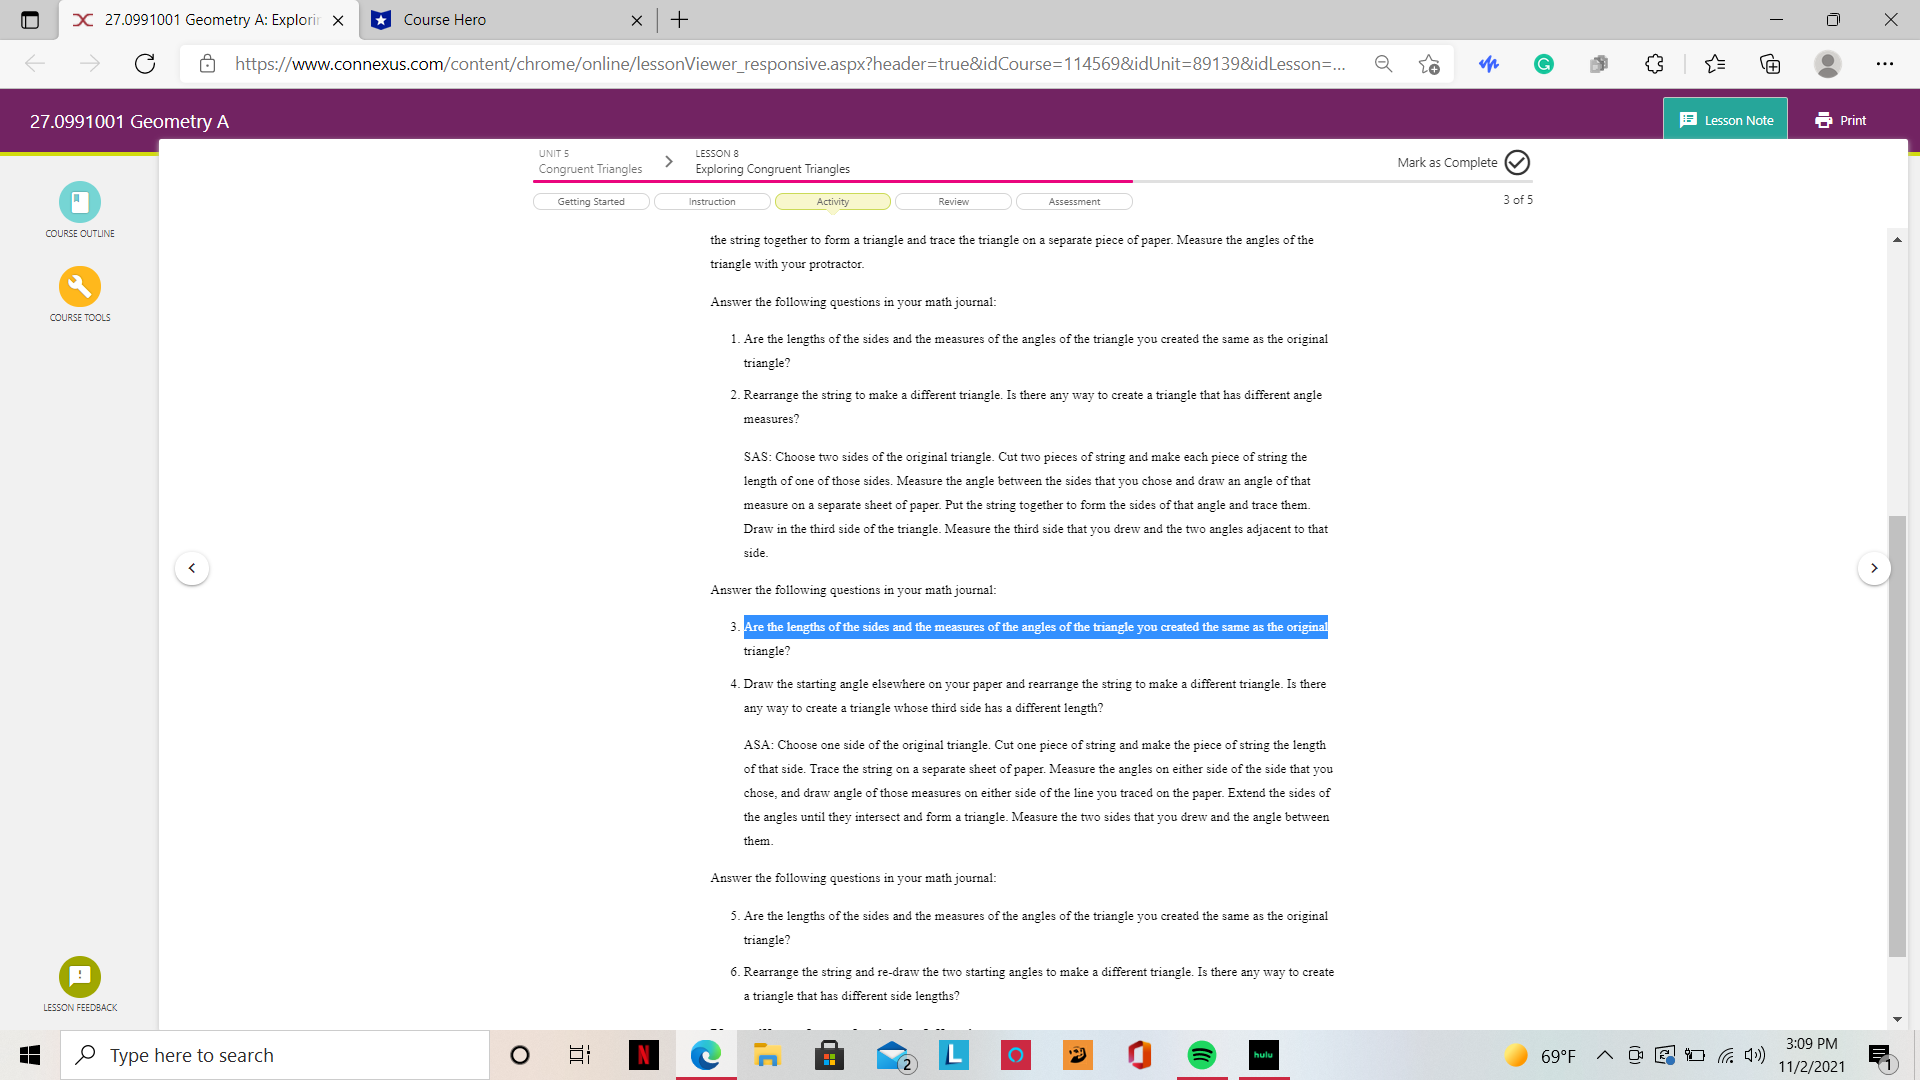The image size is (1920, 1080).
Task: Open the Lesson Feedback icon
Action: point(80,977)
